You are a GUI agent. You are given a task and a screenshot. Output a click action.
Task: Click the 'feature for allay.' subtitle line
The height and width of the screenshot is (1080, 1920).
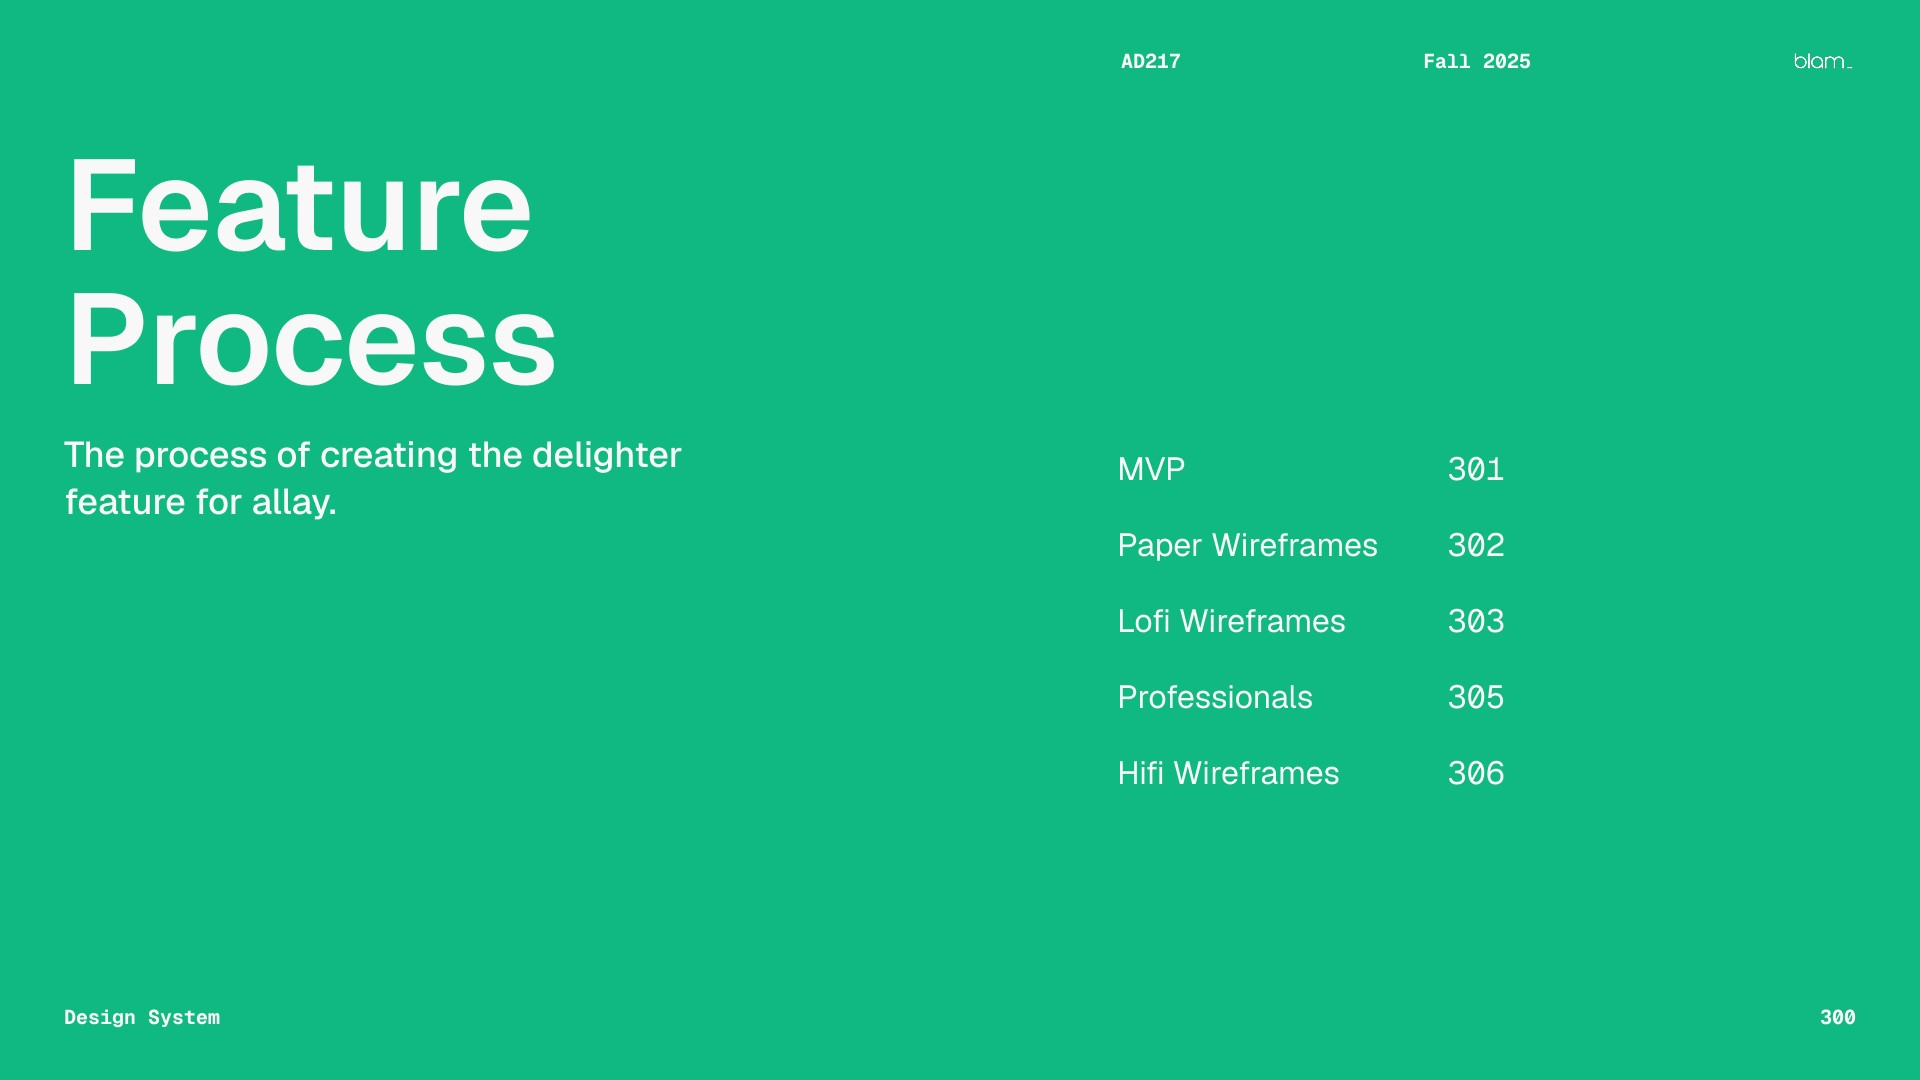(x=200, y=502)
